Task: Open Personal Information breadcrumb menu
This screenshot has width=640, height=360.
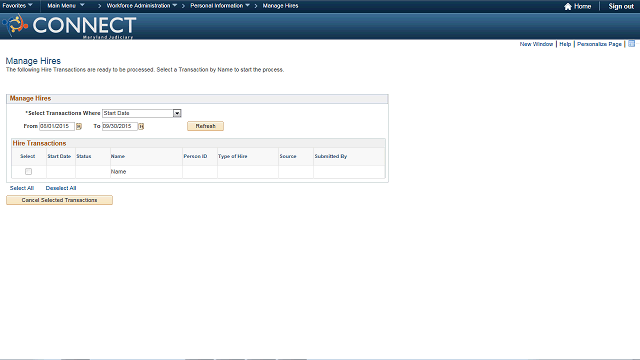Action: 220,6
